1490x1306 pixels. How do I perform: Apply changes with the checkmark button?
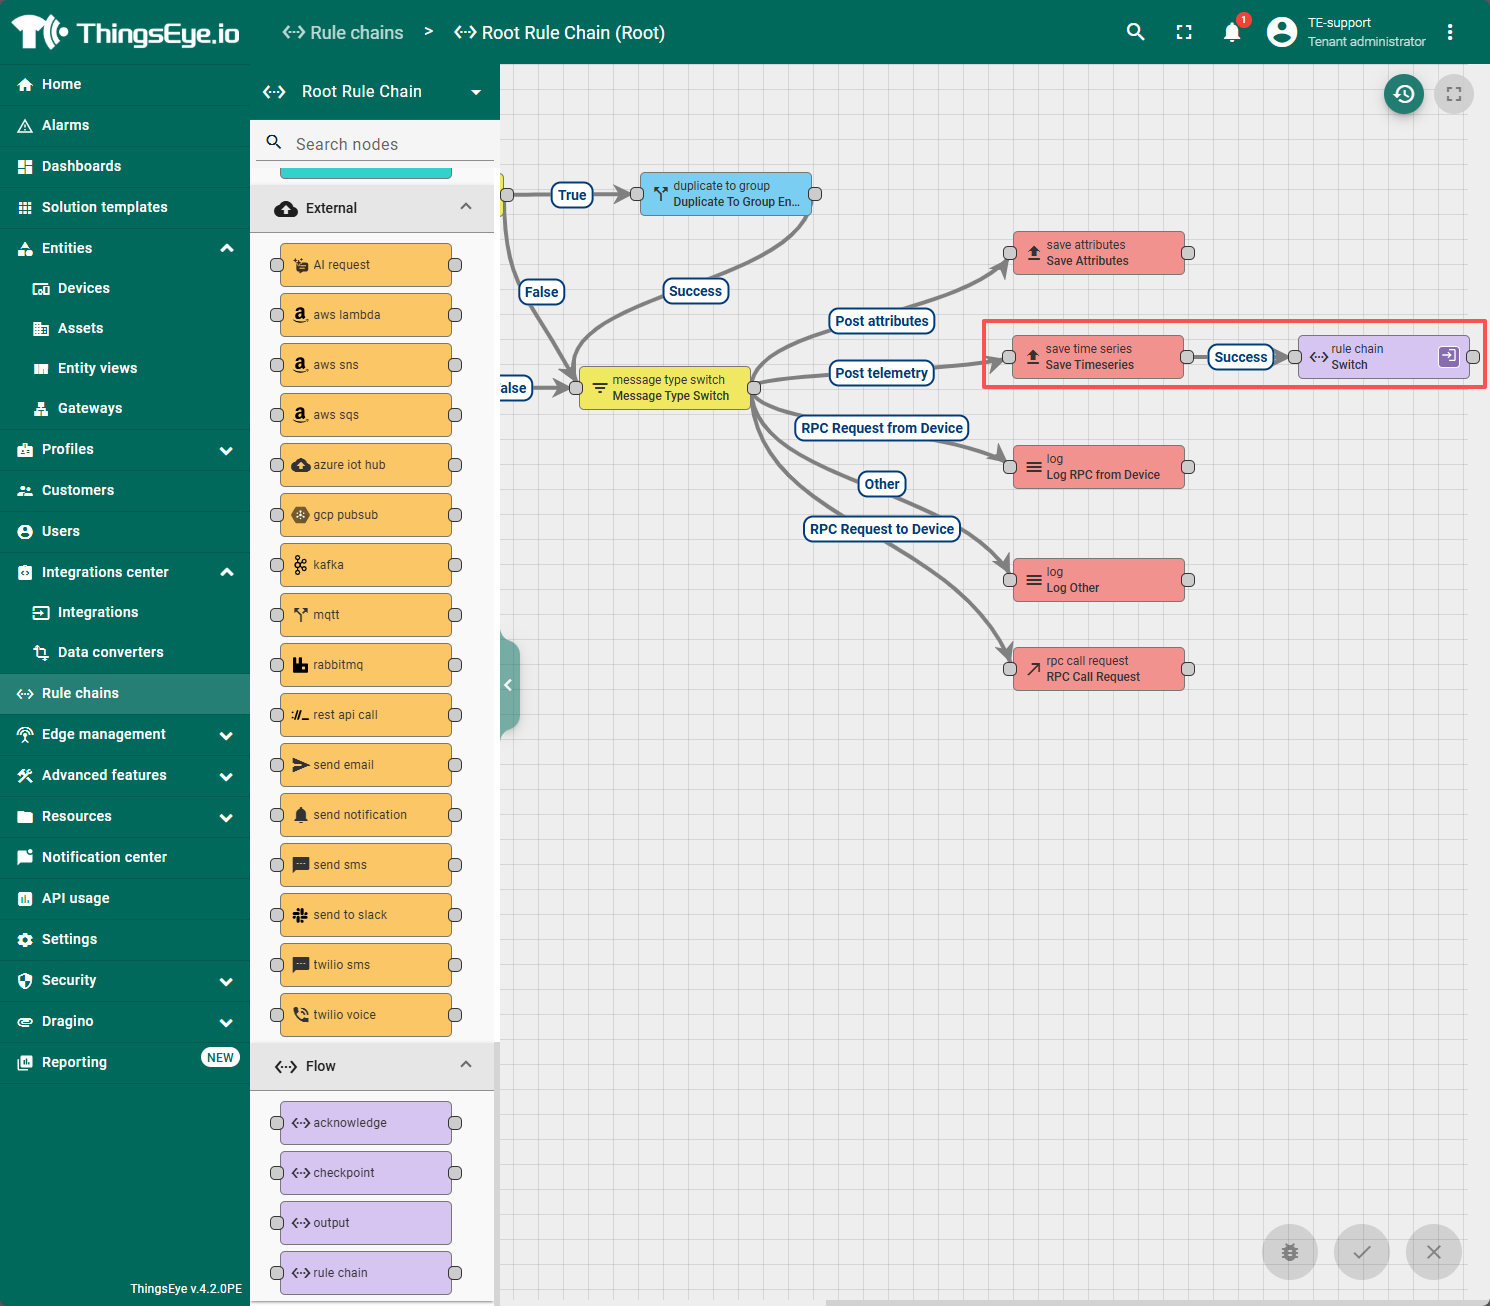[x=1361, y=1251]
